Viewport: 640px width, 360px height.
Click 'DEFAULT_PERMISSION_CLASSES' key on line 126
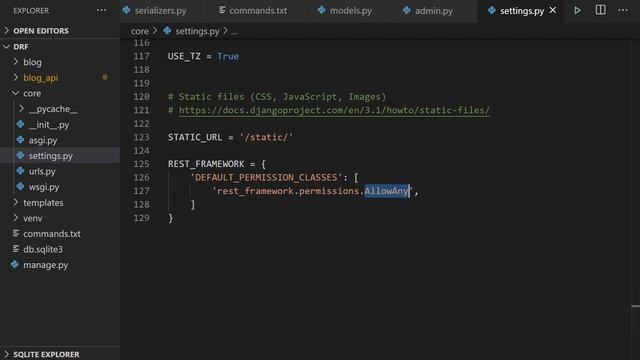coord(266,178)
